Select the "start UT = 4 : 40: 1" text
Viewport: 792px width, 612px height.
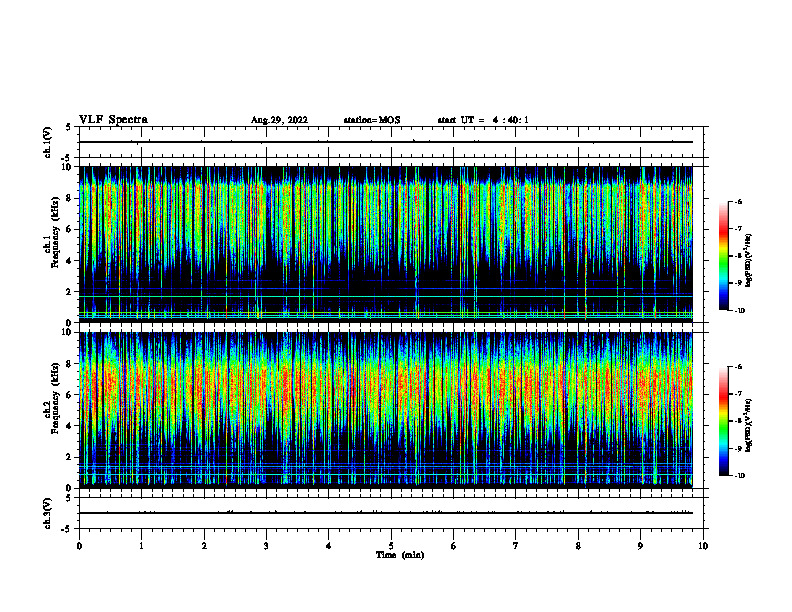pos(483,120)
